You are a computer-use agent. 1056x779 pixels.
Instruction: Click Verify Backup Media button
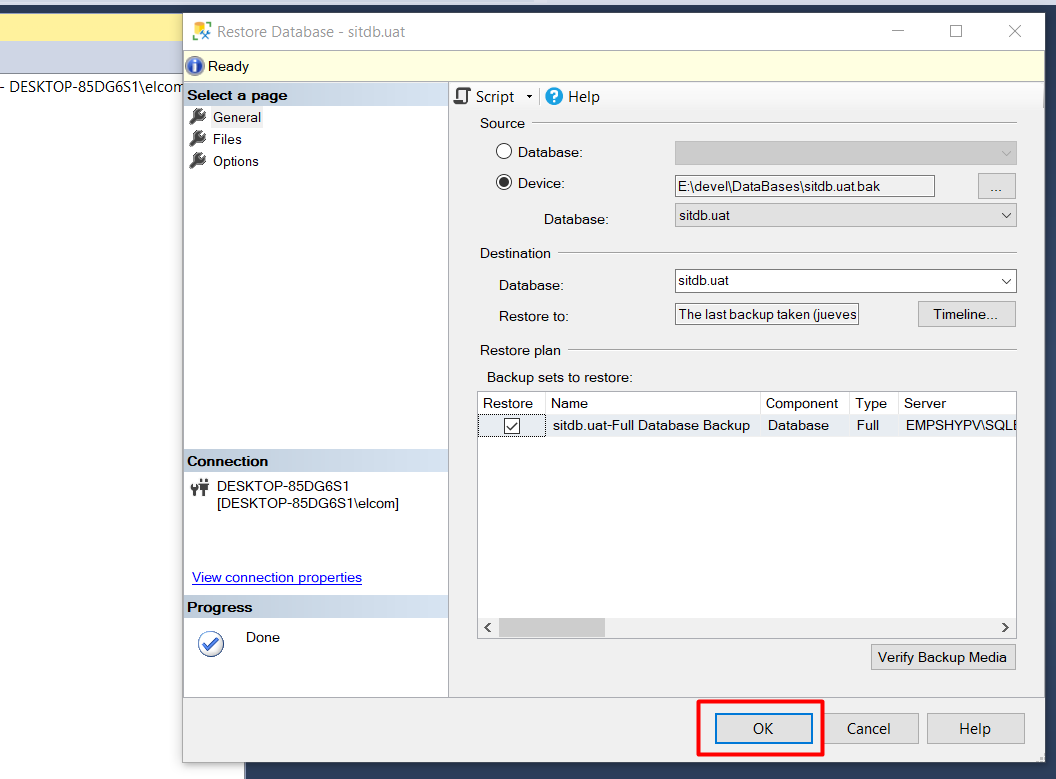pyautogui.click(x=943, y=657)
